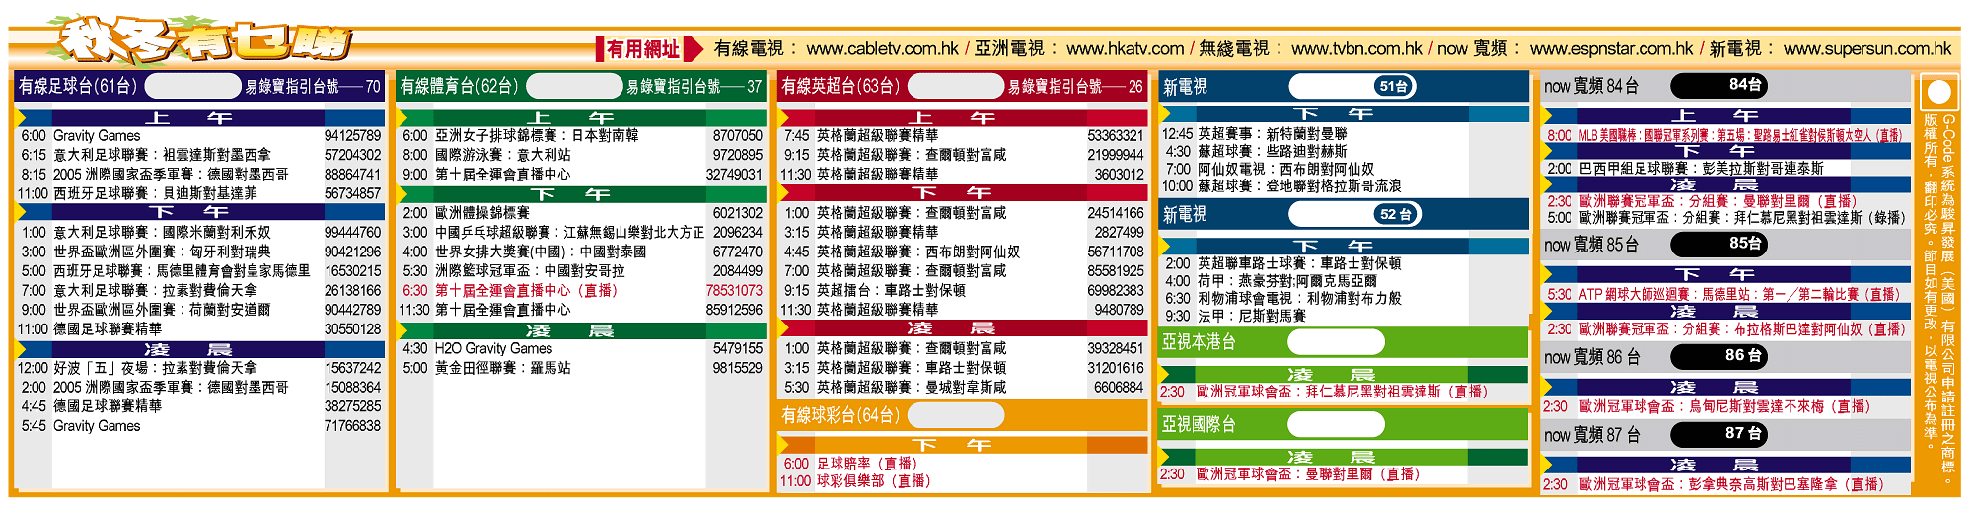This screenshot has height=505, width=1973.
Task: Click the 易錄寶指引台號—26 label
Action: pyautogui.click(x=1075, y=87)
